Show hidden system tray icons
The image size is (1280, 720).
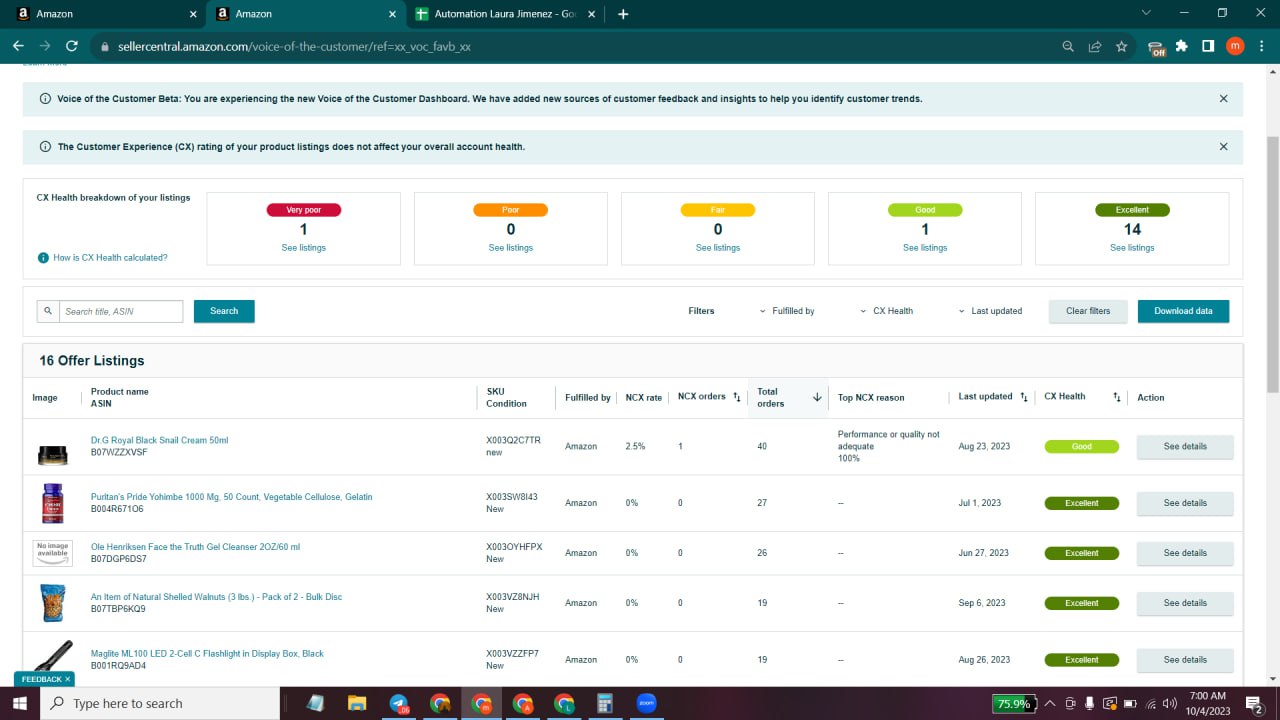(x=1049, y=703)
